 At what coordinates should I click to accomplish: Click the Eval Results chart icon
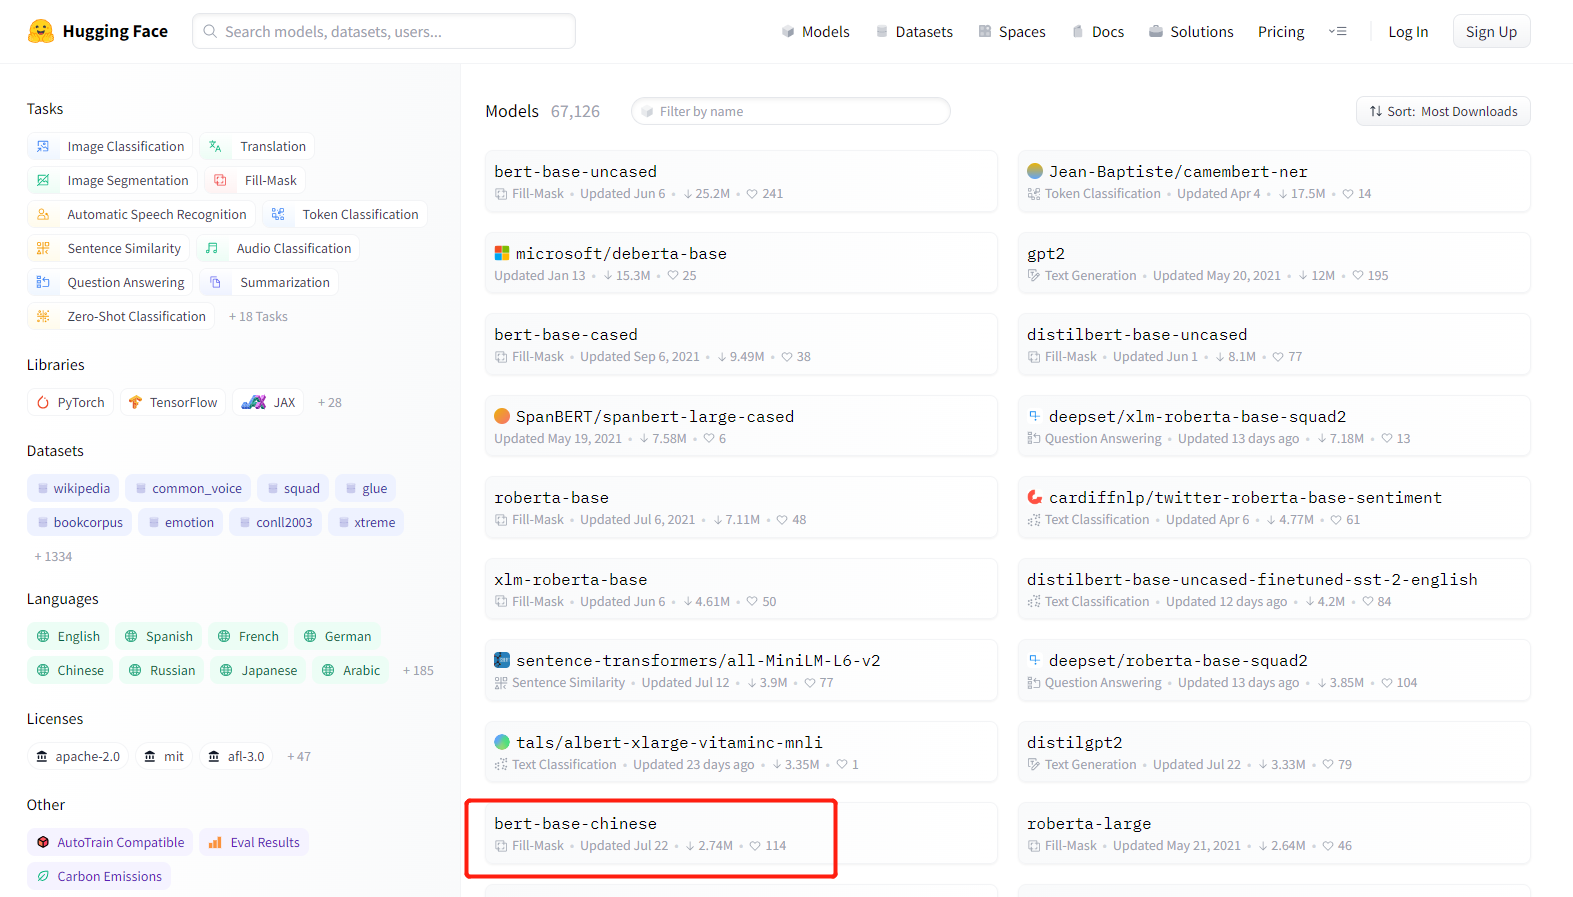(215, 843)
